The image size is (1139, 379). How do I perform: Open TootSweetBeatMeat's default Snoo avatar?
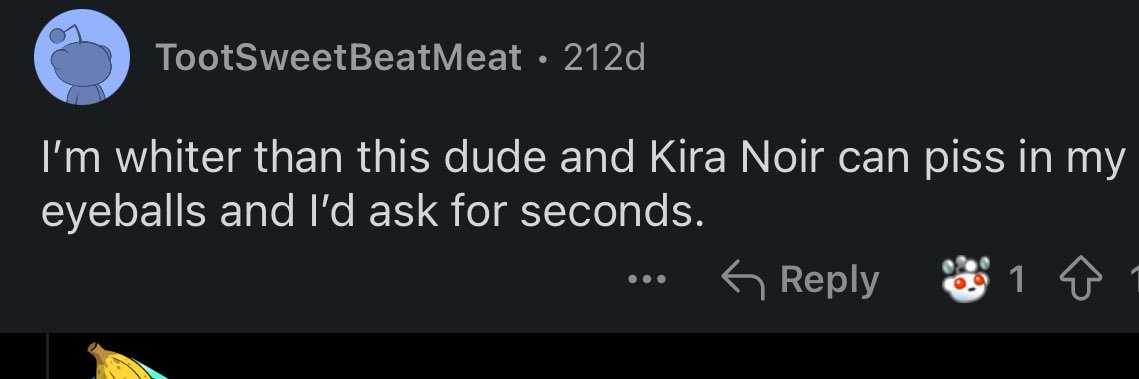82,57
